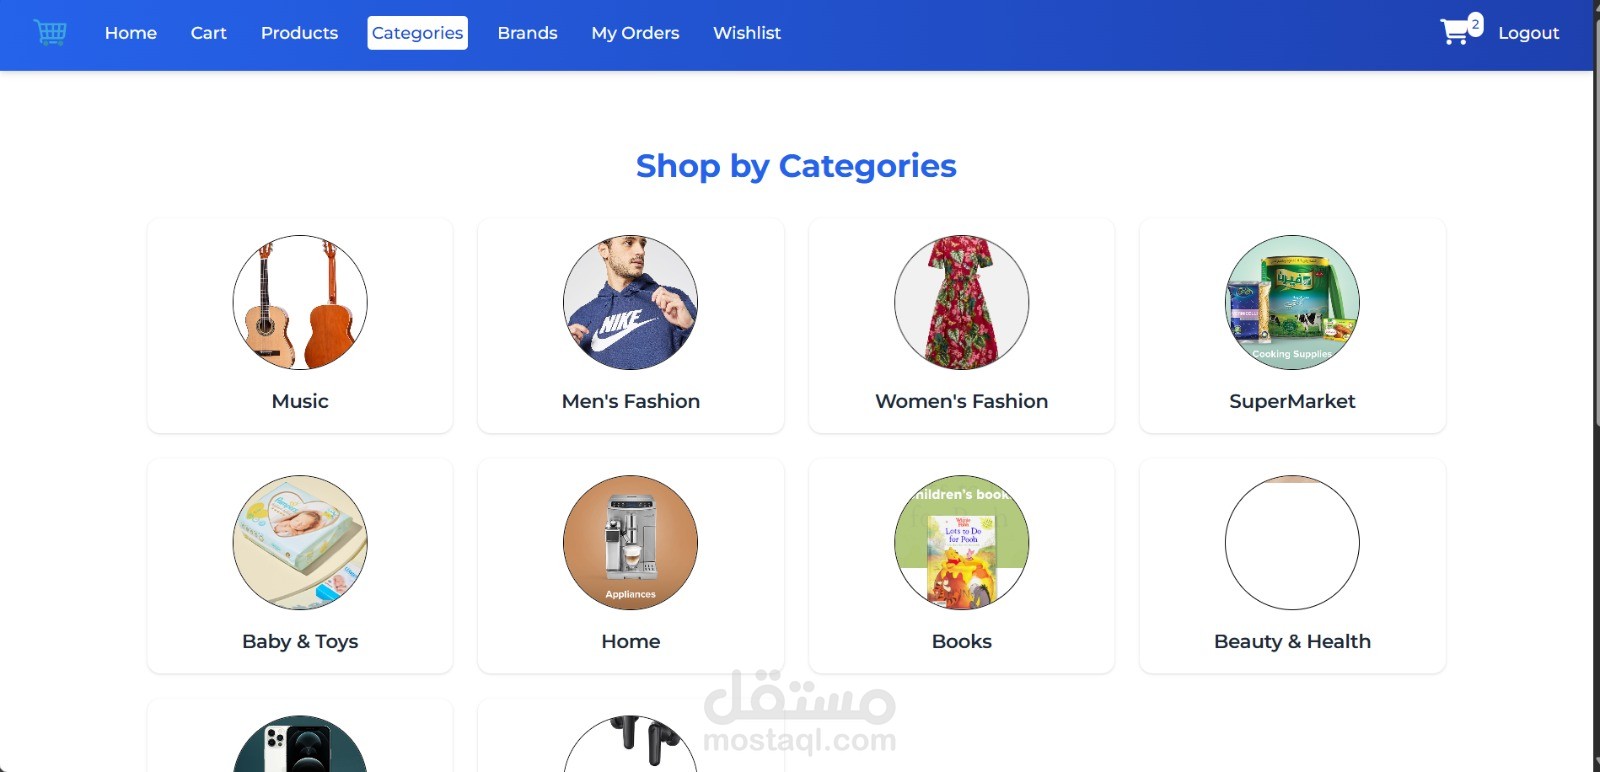
Task: Open the Home appliances coffee machine image
Action: coord(630,542)
